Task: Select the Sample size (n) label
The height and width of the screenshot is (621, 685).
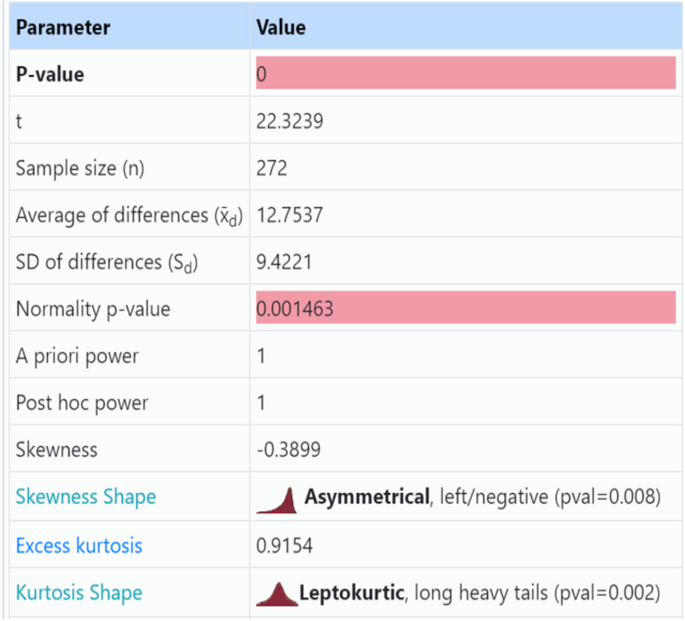Action: coord(80,169)
